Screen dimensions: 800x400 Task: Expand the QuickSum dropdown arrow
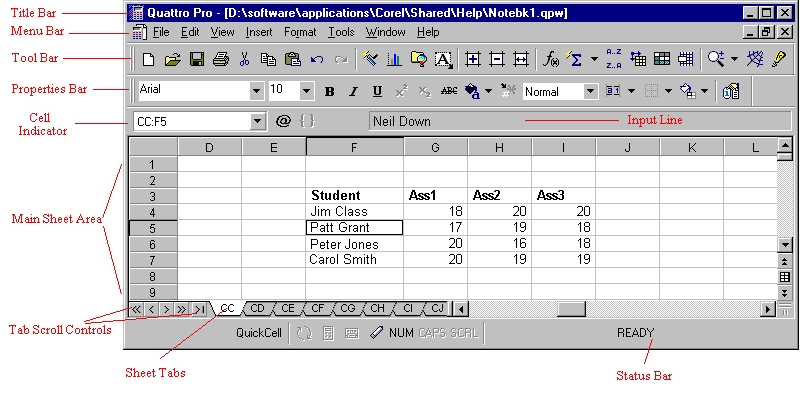(x=594, y=60)
